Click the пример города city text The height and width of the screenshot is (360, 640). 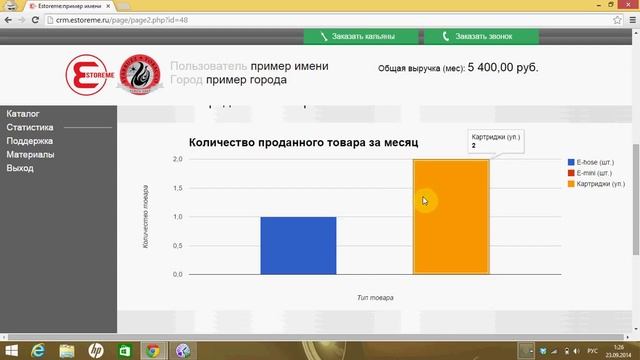click(x=246, y=80)
